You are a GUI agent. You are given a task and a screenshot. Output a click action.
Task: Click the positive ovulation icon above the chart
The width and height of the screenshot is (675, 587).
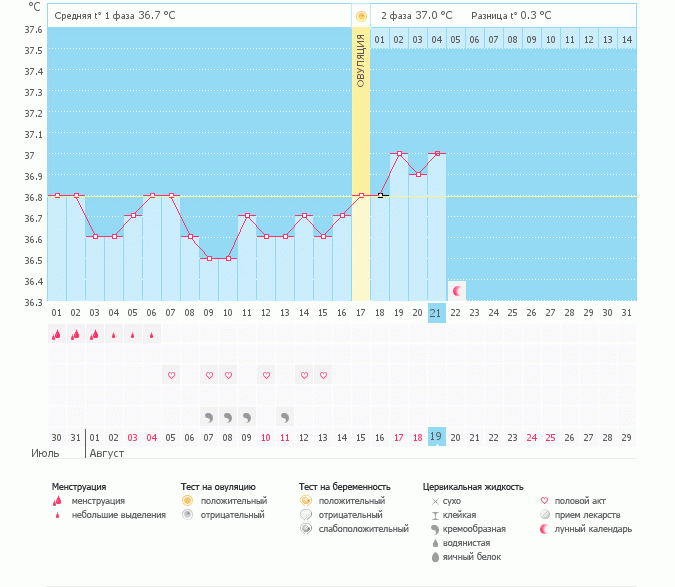pos(361,16)
